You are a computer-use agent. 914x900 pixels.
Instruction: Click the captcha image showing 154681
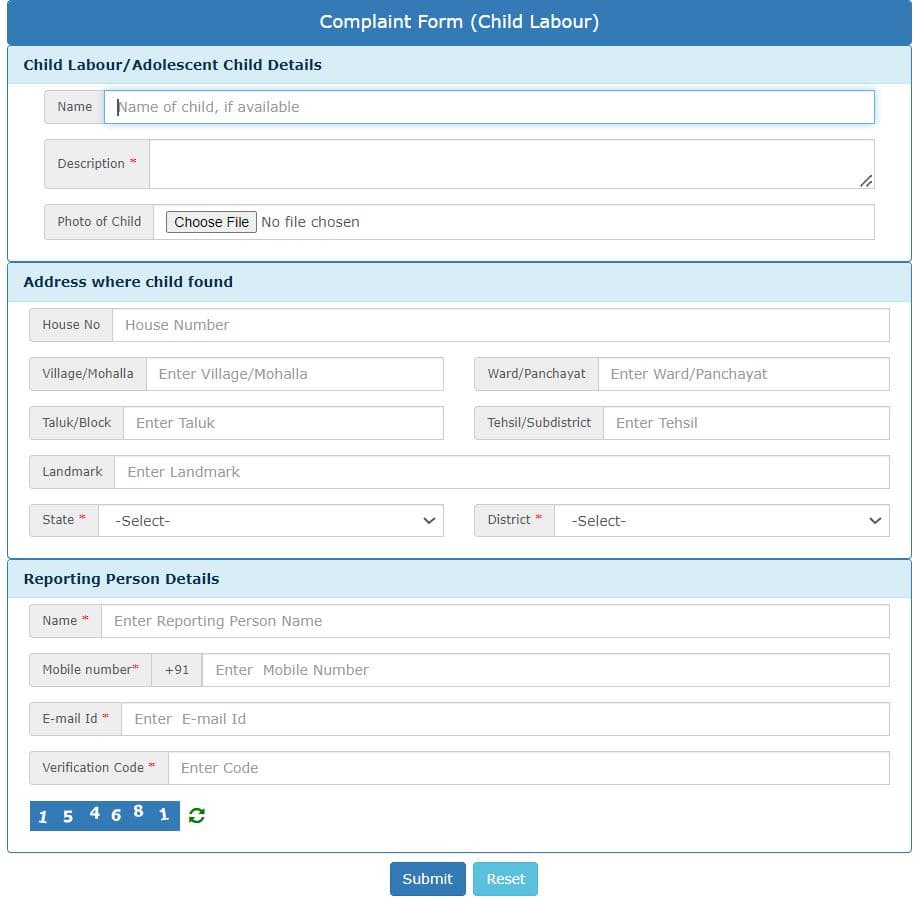(104, 815)
